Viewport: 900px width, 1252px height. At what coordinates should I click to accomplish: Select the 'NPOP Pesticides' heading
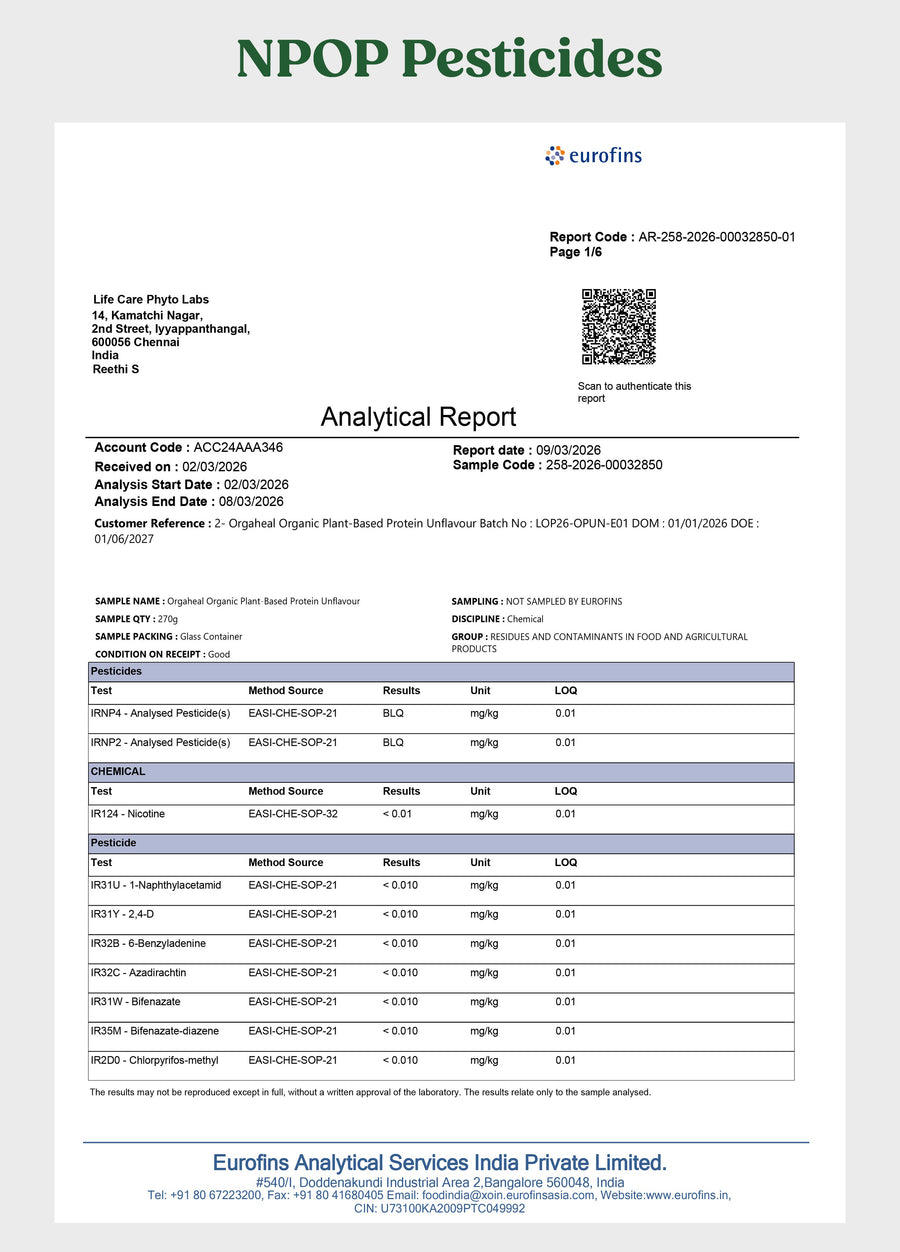[450, 59]
